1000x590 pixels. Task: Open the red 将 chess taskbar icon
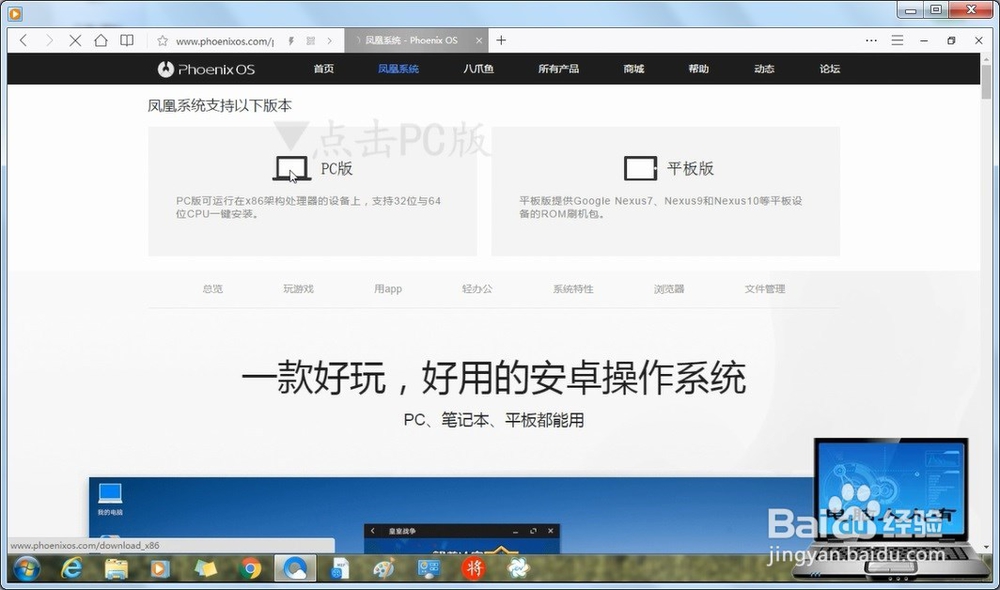point(473,568)
